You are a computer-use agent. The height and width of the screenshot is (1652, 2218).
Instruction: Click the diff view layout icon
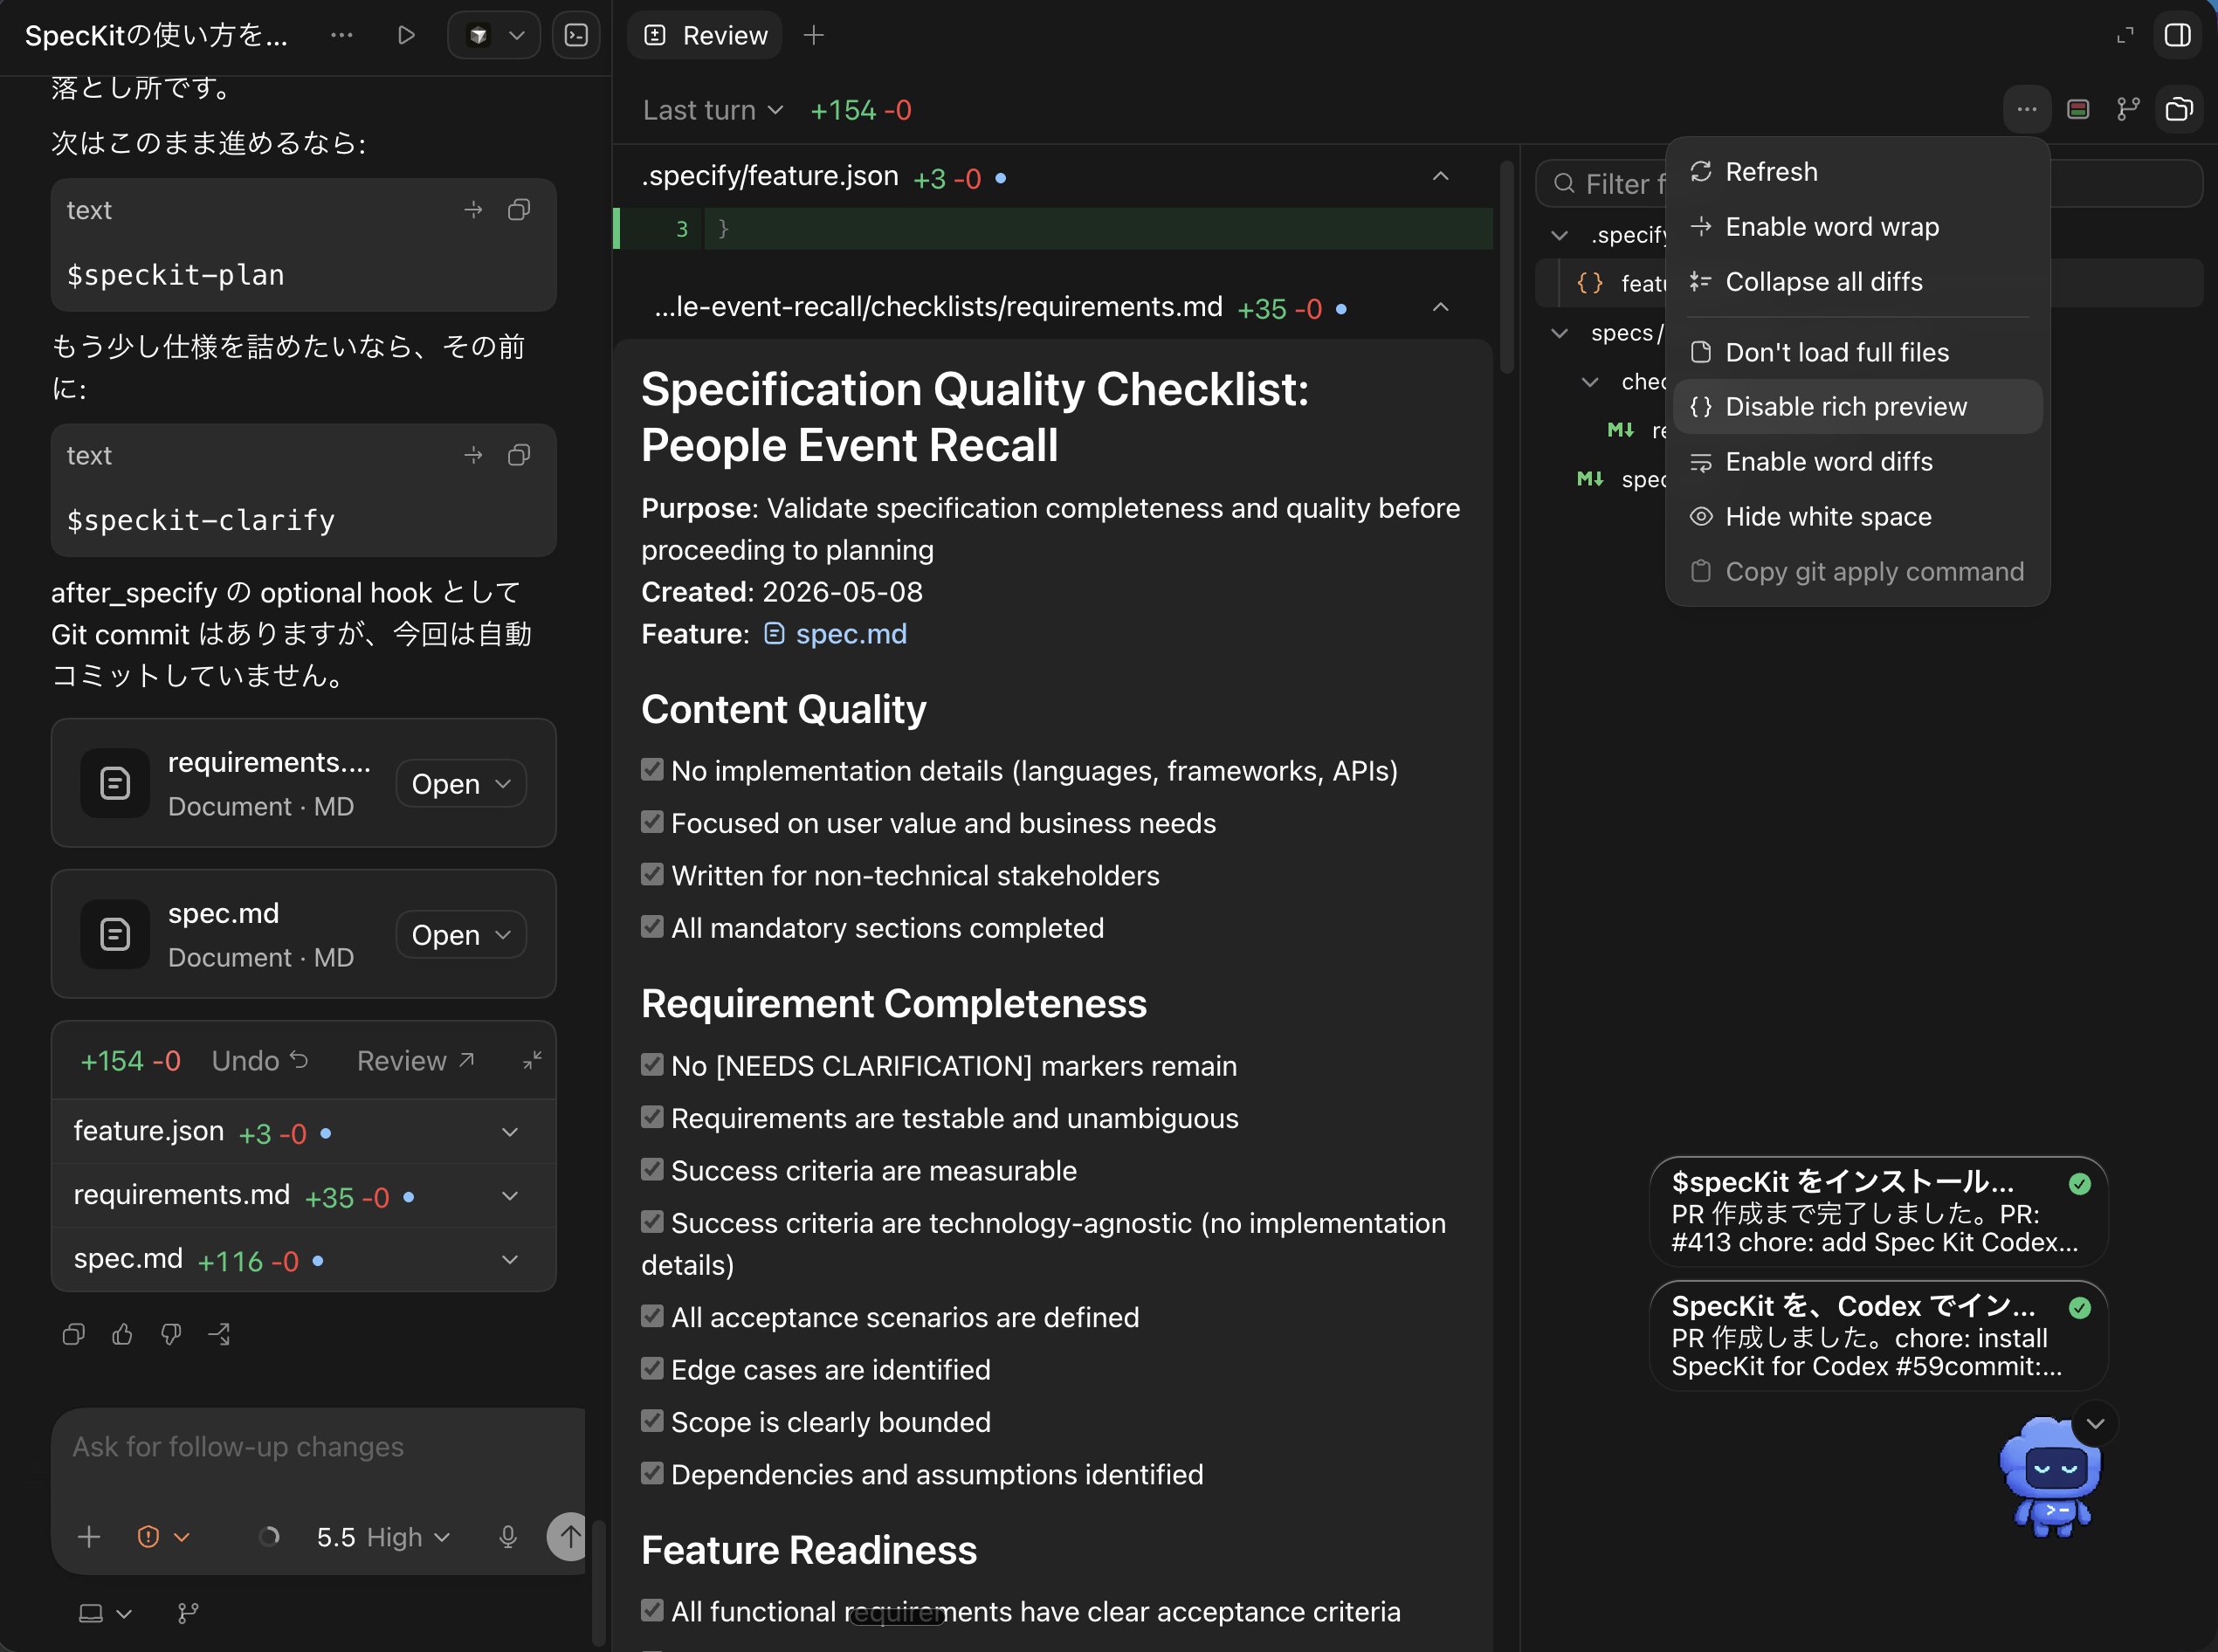tap(2078, 109)
